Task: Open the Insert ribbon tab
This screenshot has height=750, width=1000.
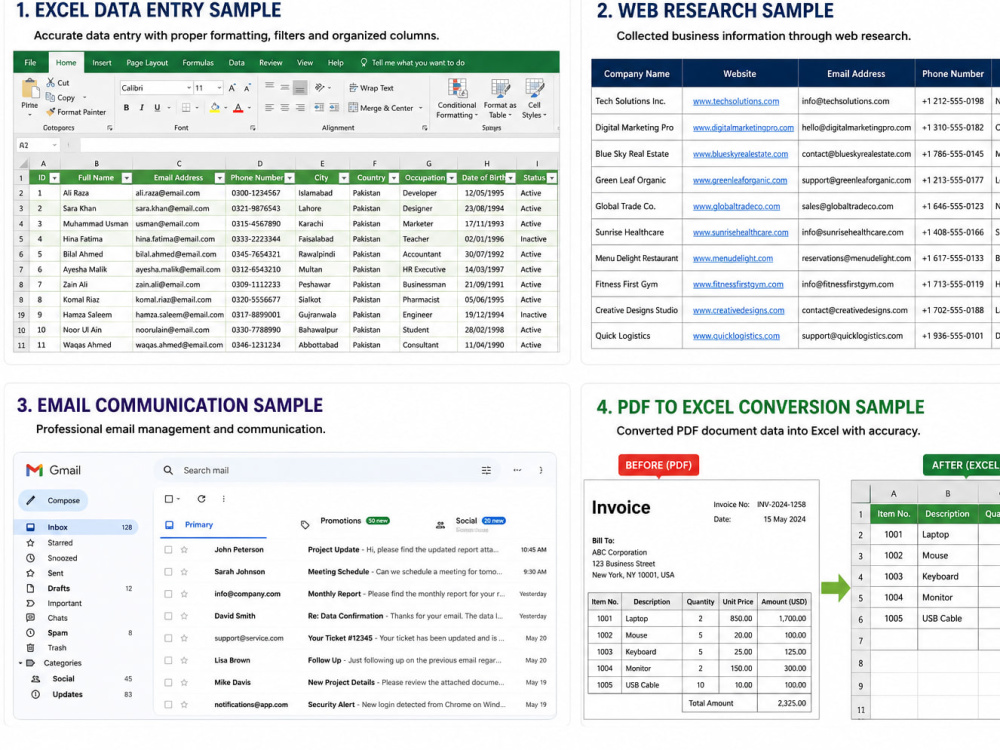Action: pyautogui.click(x=101, y=62)
